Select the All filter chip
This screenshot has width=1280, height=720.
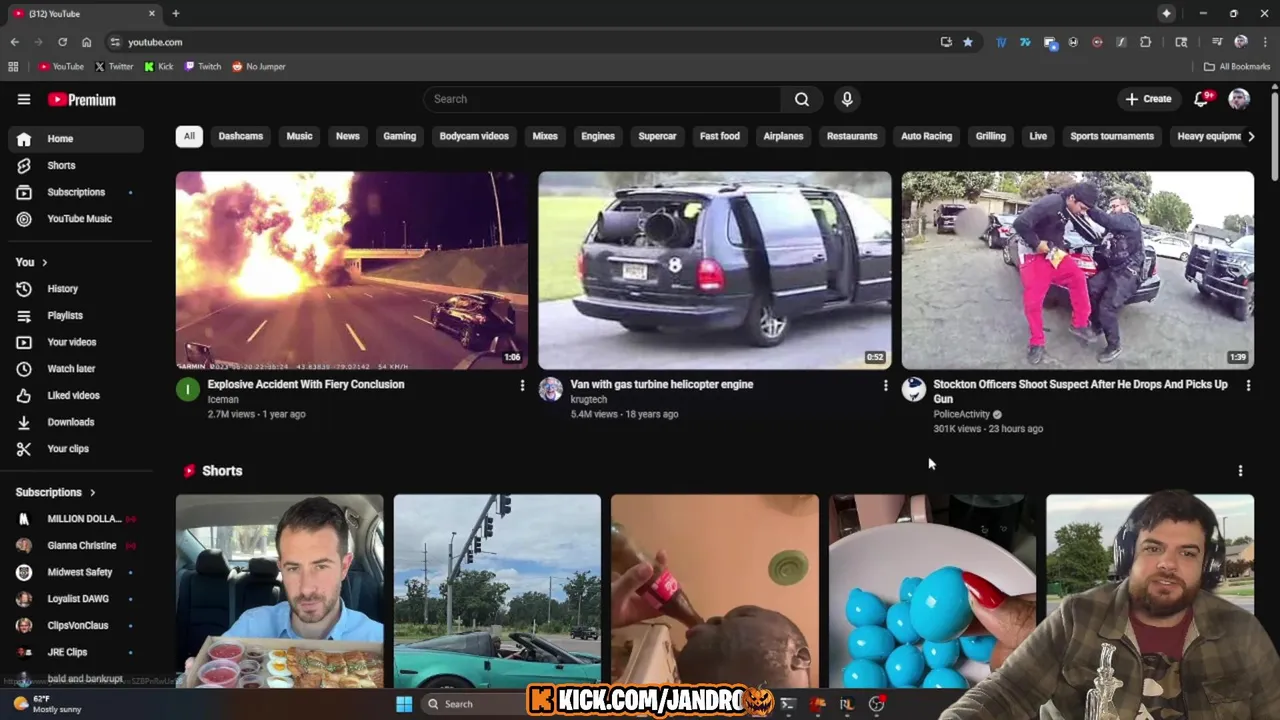pyautogui.click(x=189, y=136)
